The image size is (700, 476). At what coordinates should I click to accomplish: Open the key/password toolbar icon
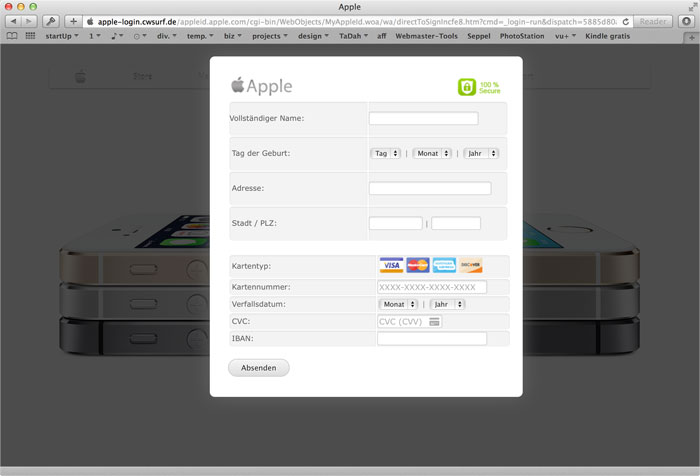[x=51, y=21]
